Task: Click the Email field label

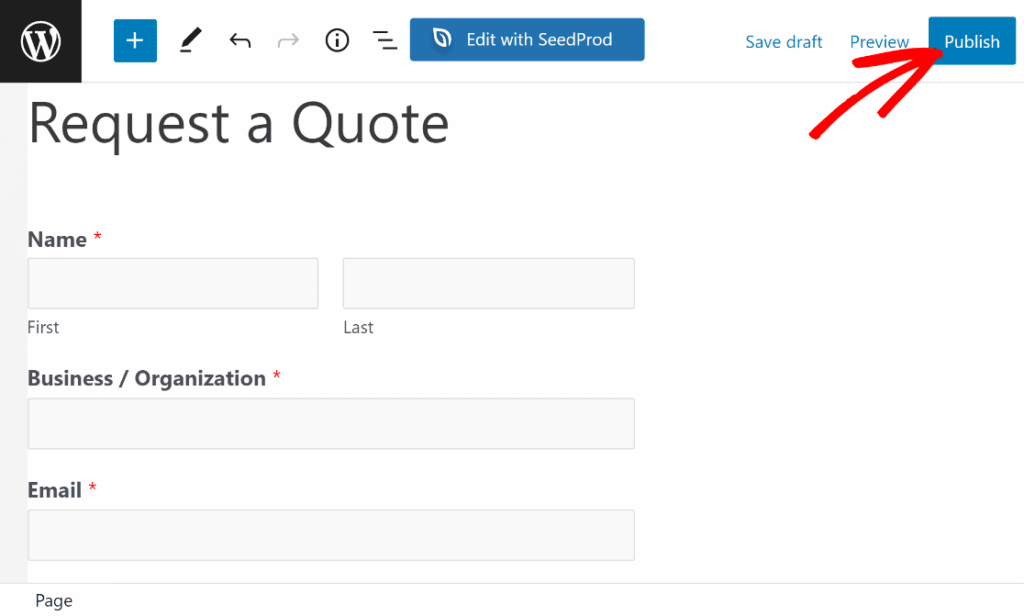Action: pyautogui.click(x=55, y=490)
